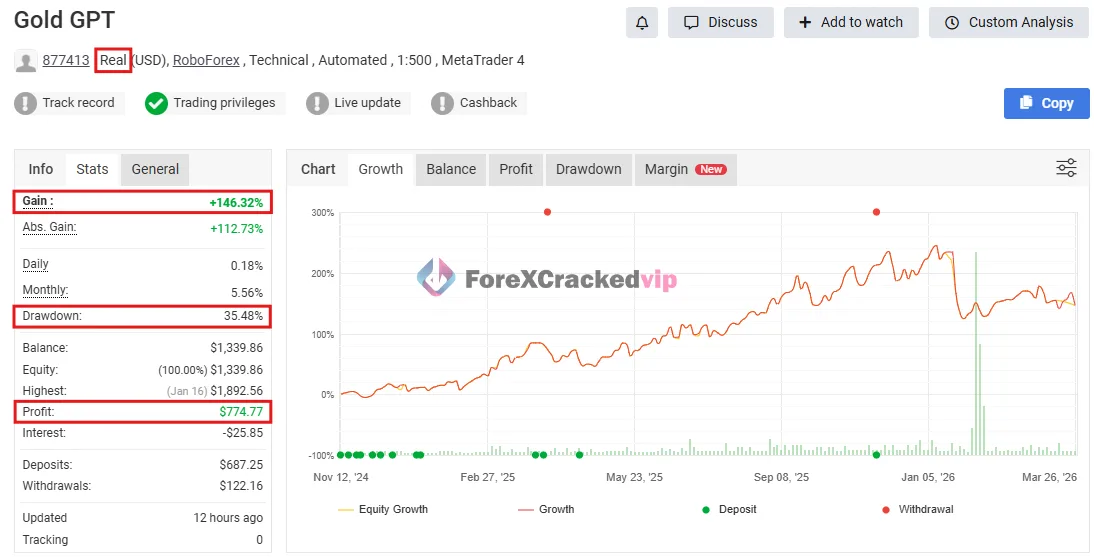The height and width of the screenshot is (557, 1094).
Task: Switch to the Stats tab
Action: [x=92, y=170]
